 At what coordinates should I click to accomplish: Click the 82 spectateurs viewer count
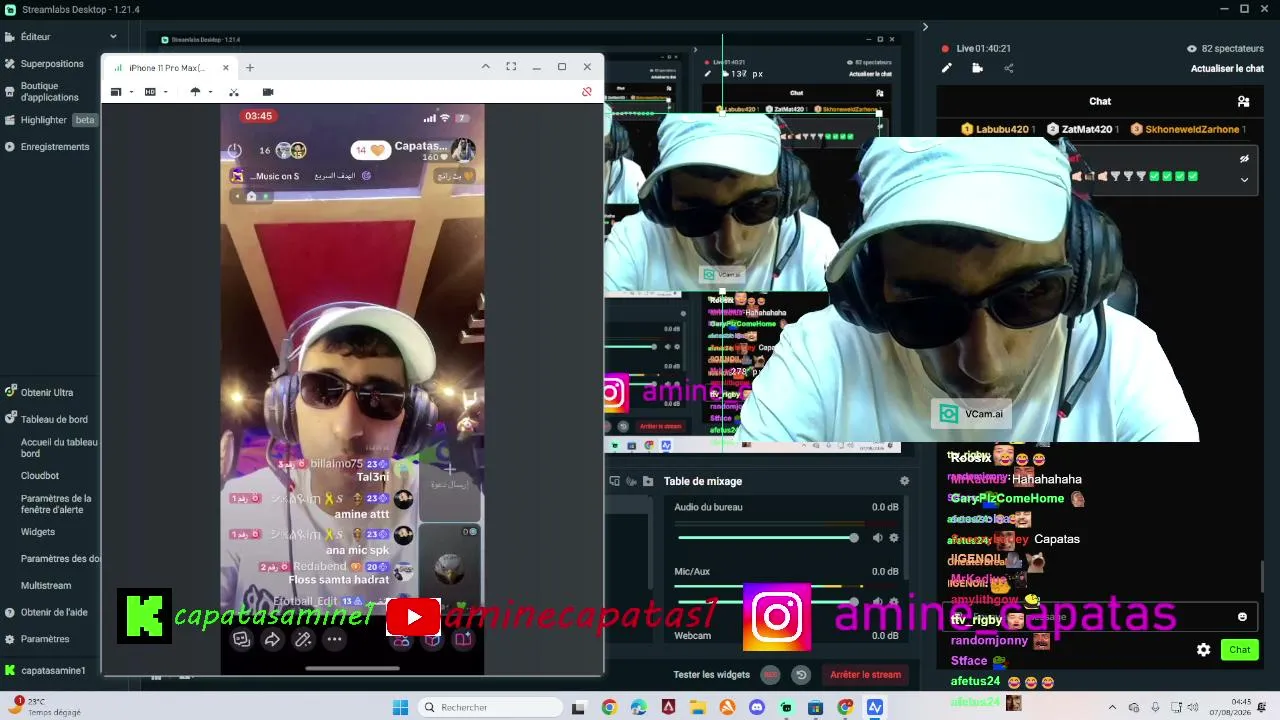pos(1225,48)
